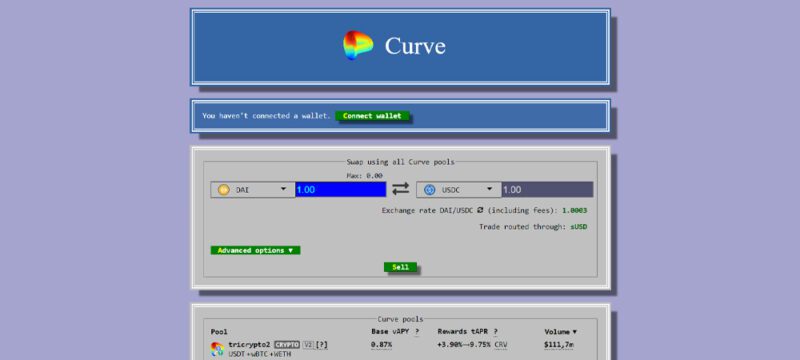The height and width of the screenshot is (360, 800).
Task: Open the Base vAPY question mark help
Action: tap(417, 332)
